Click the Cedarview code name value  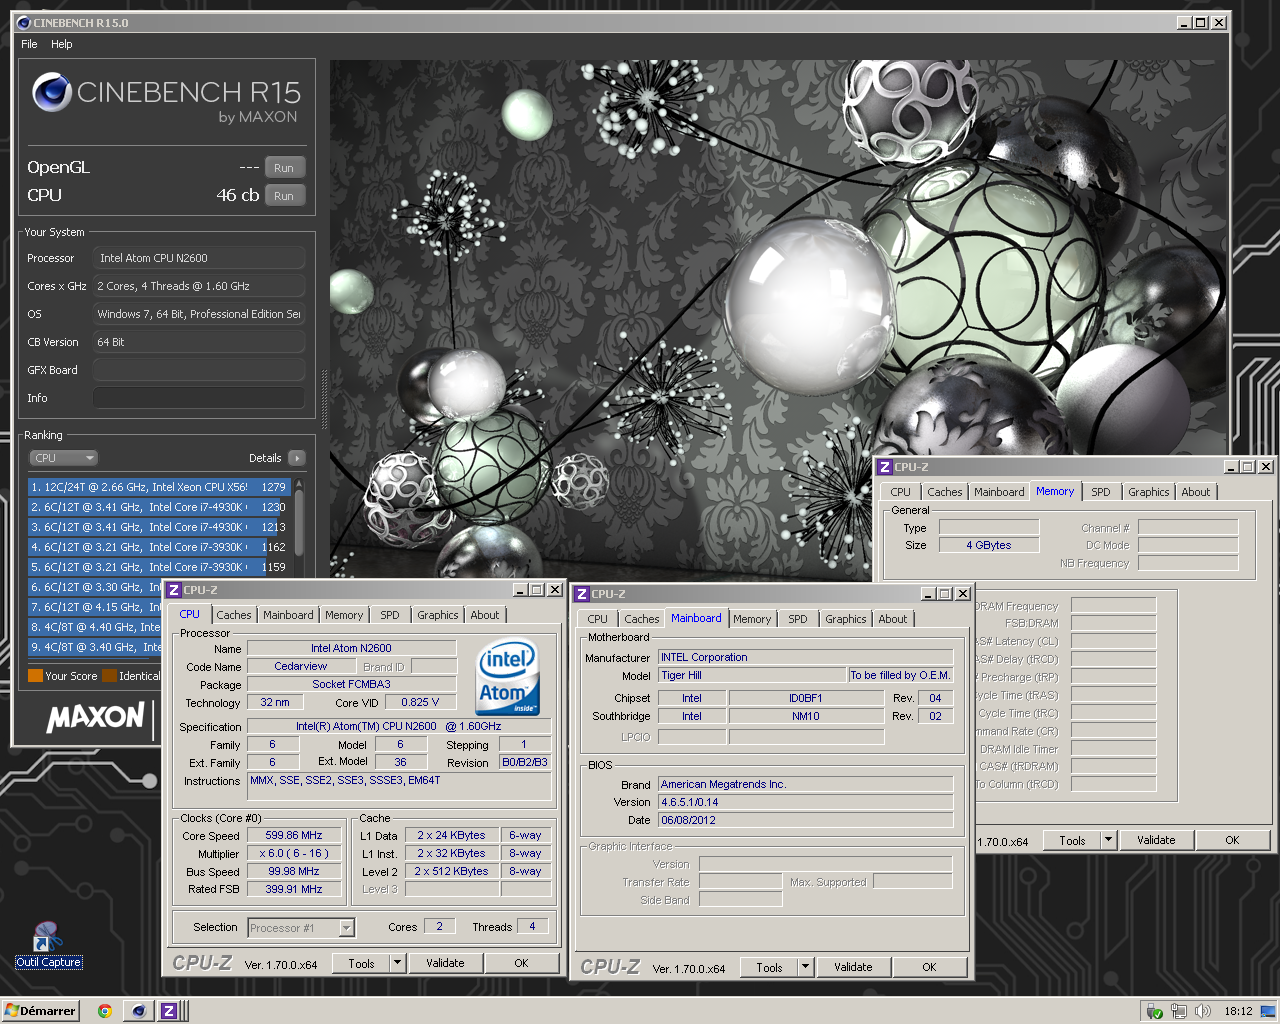[301, 666]
